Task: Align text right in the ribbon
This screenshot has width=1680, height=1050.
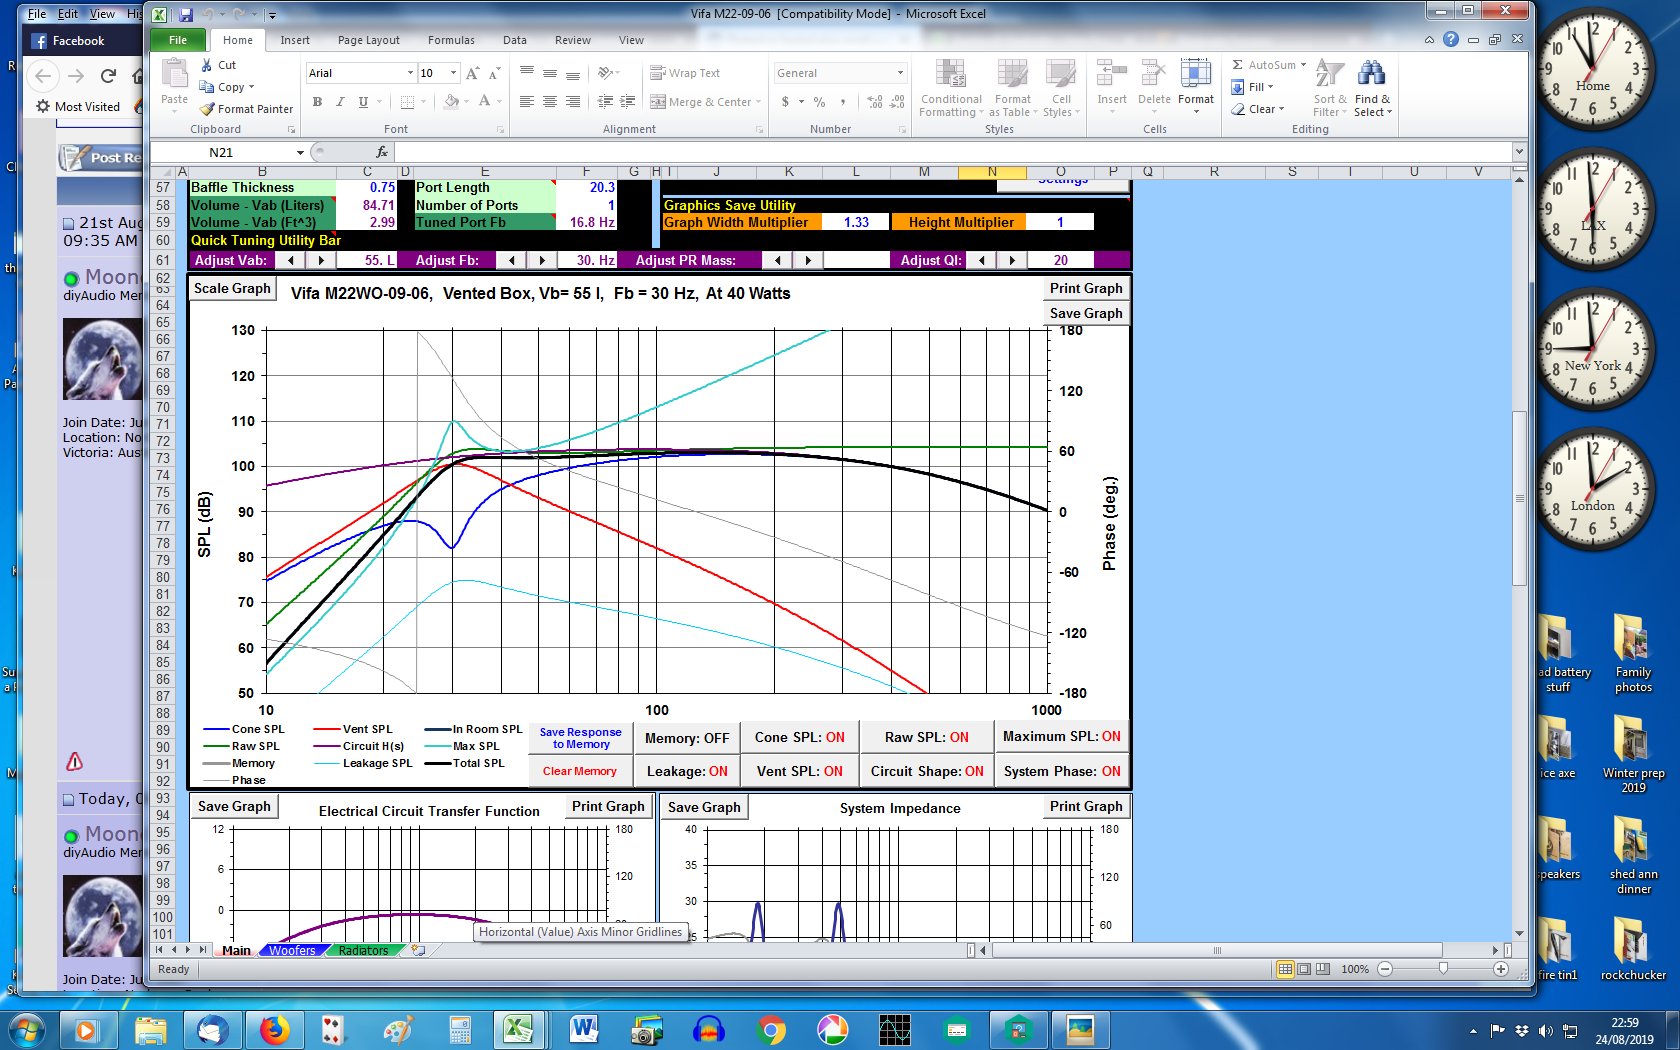Action: tap(573, 101)
